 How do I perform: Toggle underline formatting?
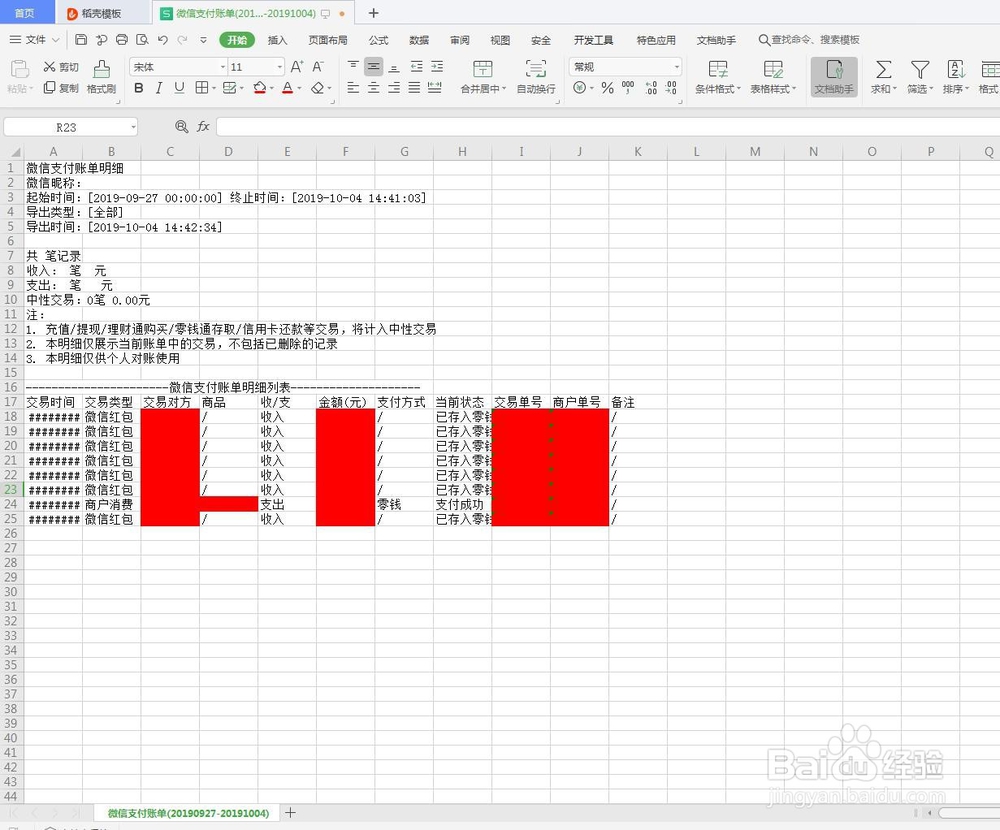(179, 88)
